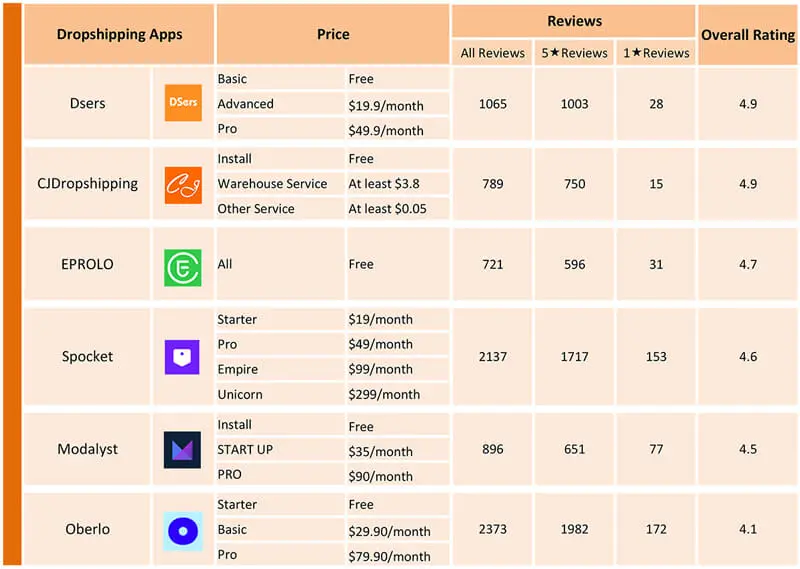The height and width of the screenshot is (569, 800).
Task: Select the Price column header
Action: (333, 34)
